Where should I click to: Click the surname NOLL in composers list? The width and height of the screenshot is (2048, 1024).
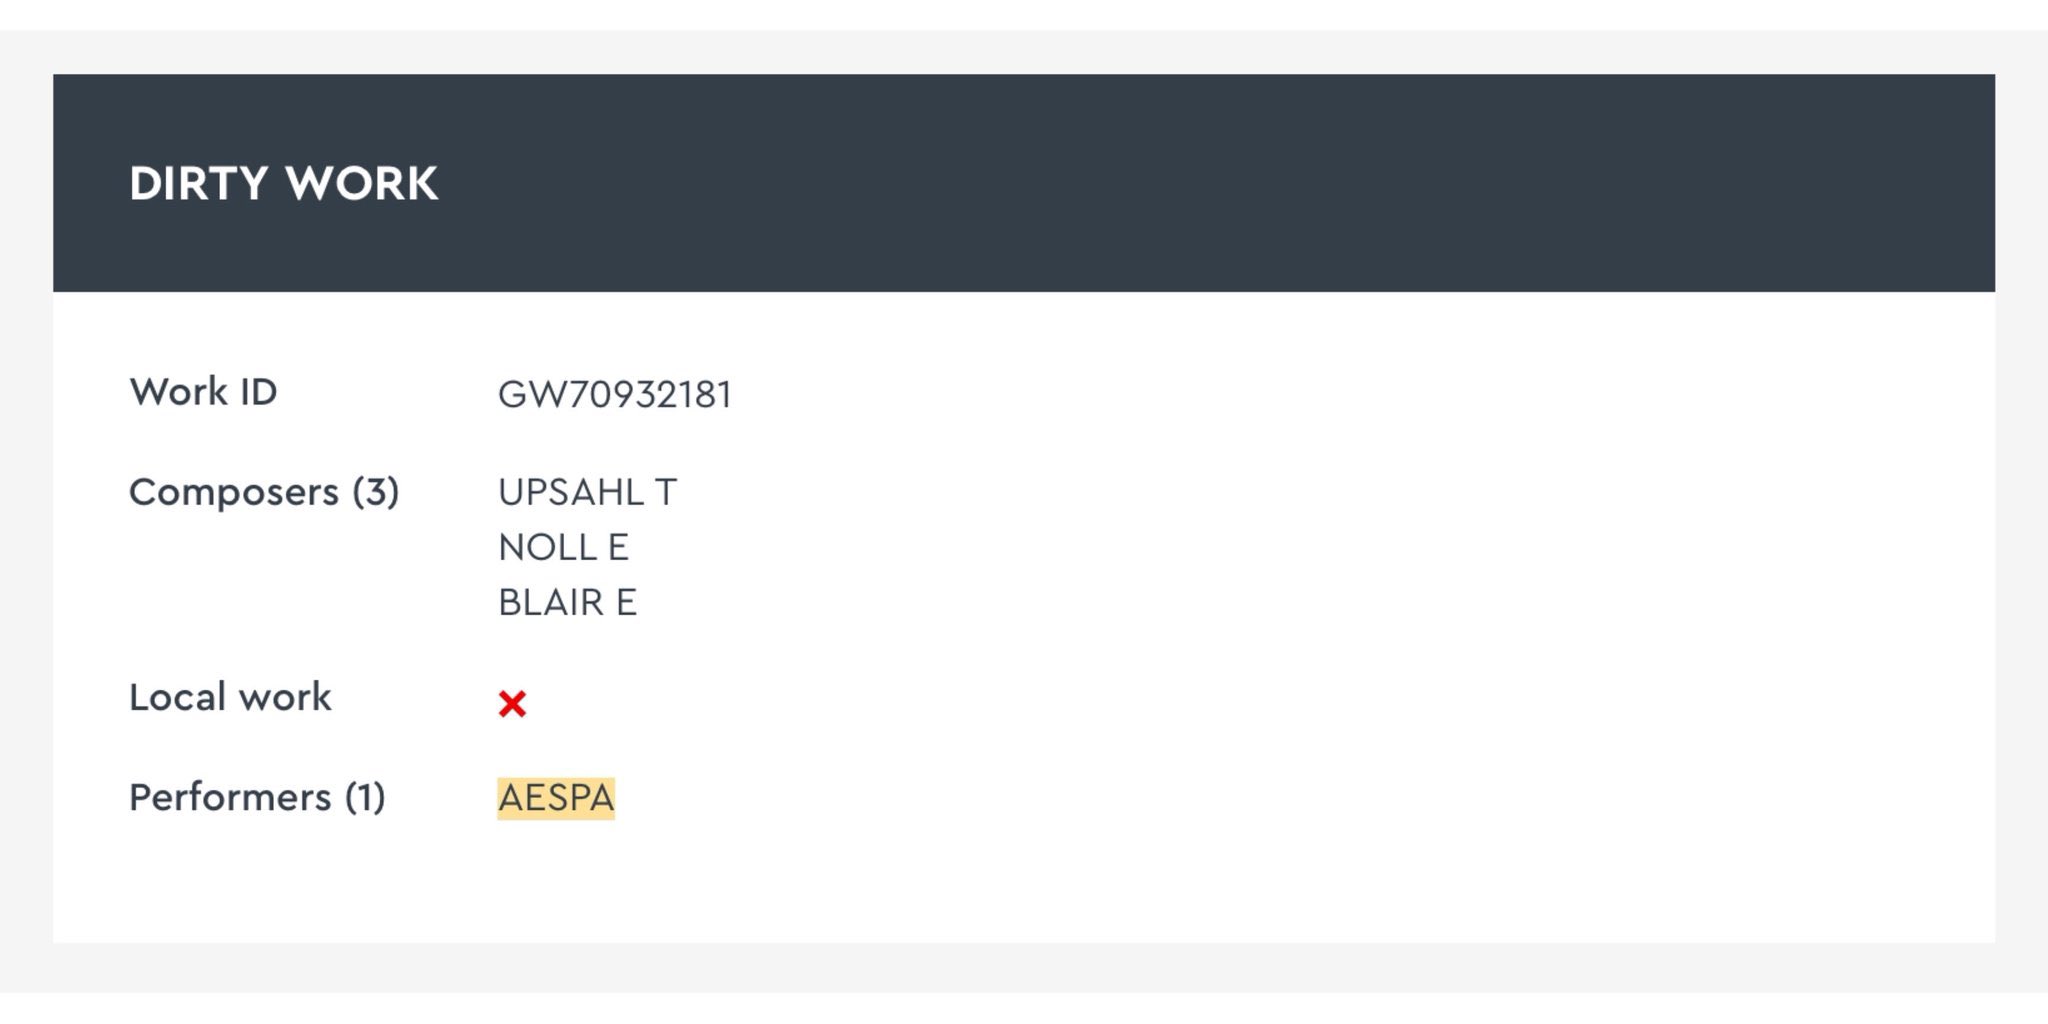click(548, 547)
